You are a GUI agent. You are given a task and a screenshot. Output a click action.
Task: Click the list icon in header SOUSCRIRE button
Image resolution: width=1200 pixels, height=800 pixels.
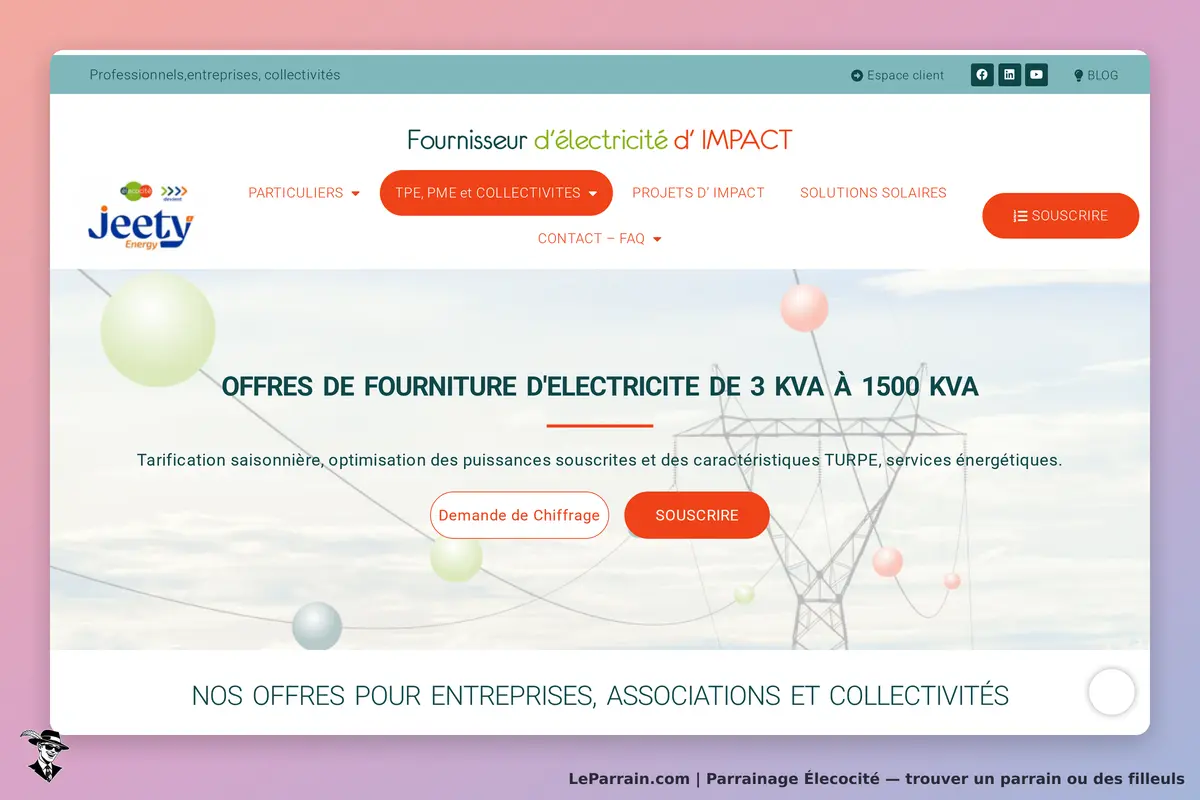tap(1020, 216)
